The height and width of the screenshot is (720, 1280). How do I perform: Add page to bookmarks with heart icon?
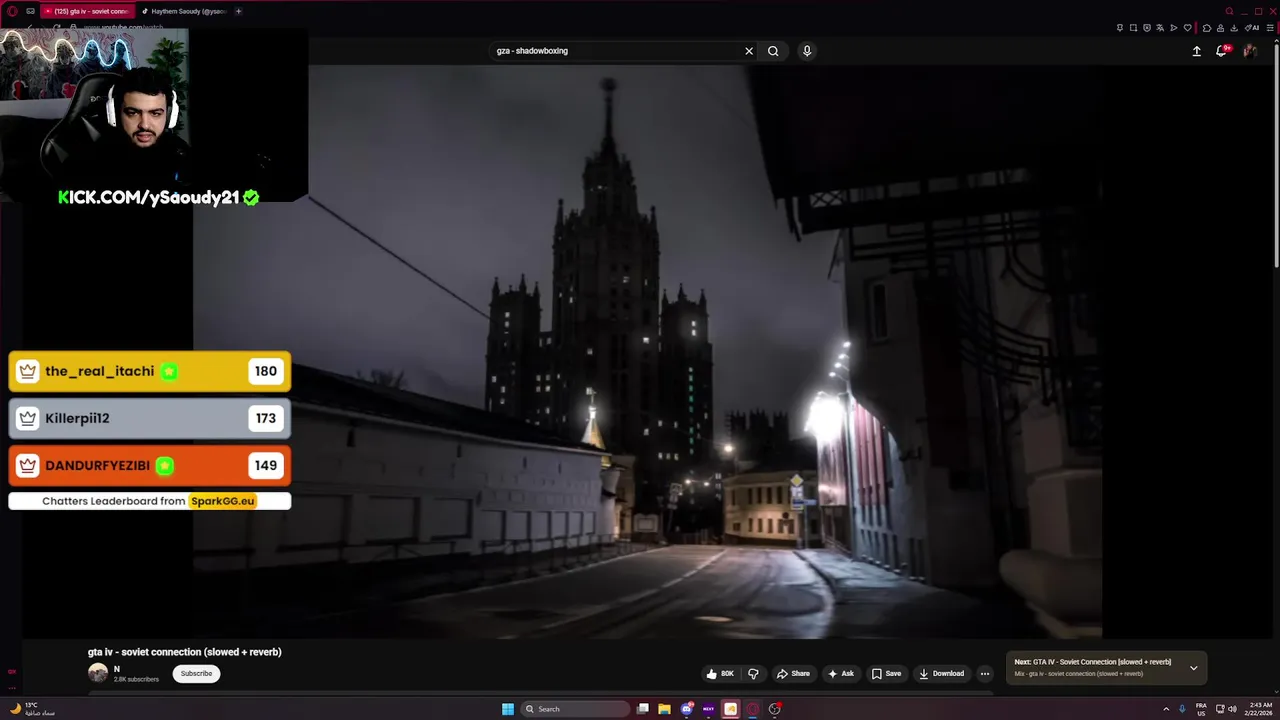[1188, 28]
